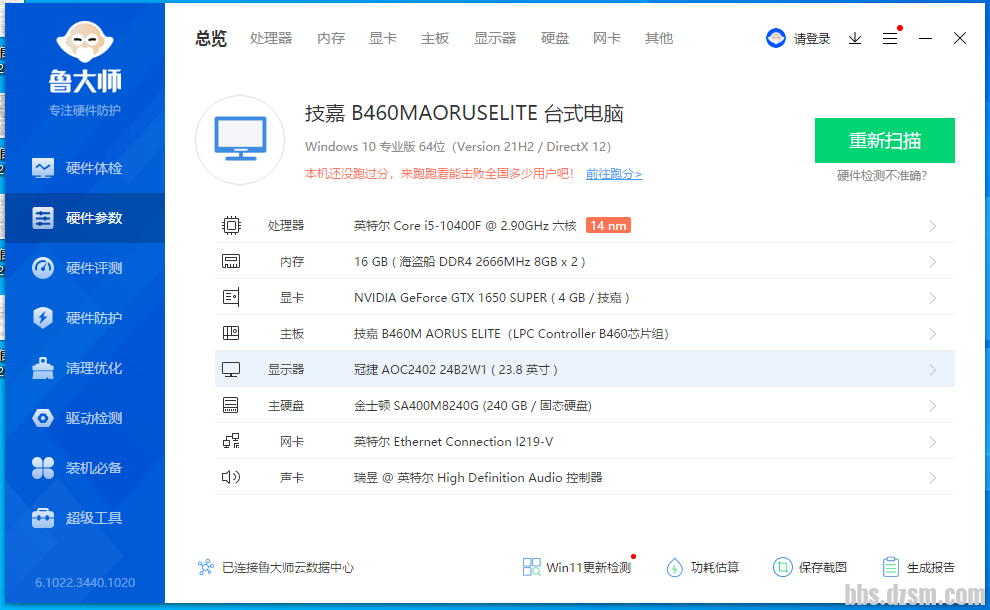
Task: Click the user avatar login icon
Action: [x=776, y=38]
